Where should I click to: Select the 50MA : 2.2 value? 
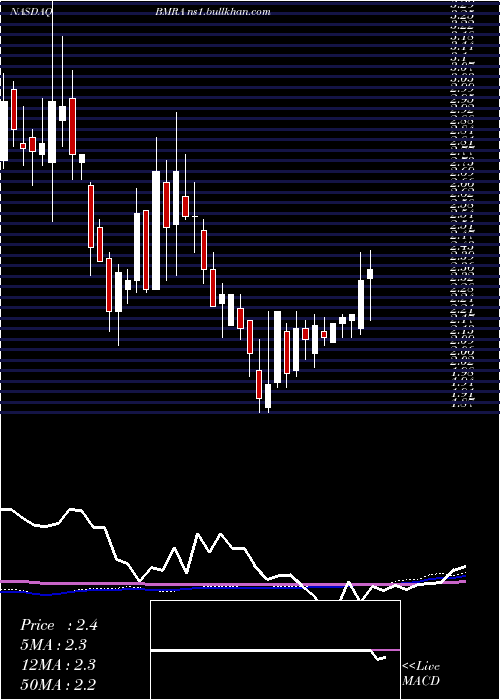point(58,684)
